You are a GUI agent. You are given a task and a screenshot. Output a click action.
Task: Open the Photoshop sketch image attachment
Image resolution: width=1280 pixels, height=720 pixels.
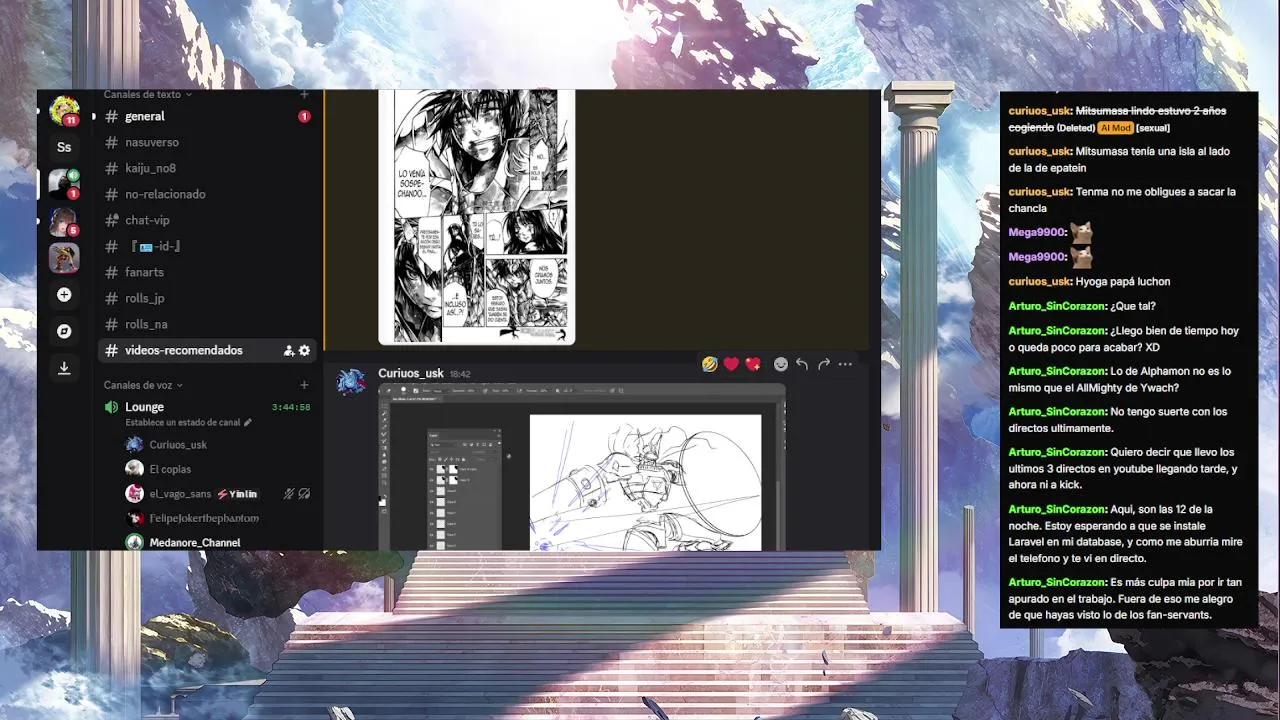(582, 467)
